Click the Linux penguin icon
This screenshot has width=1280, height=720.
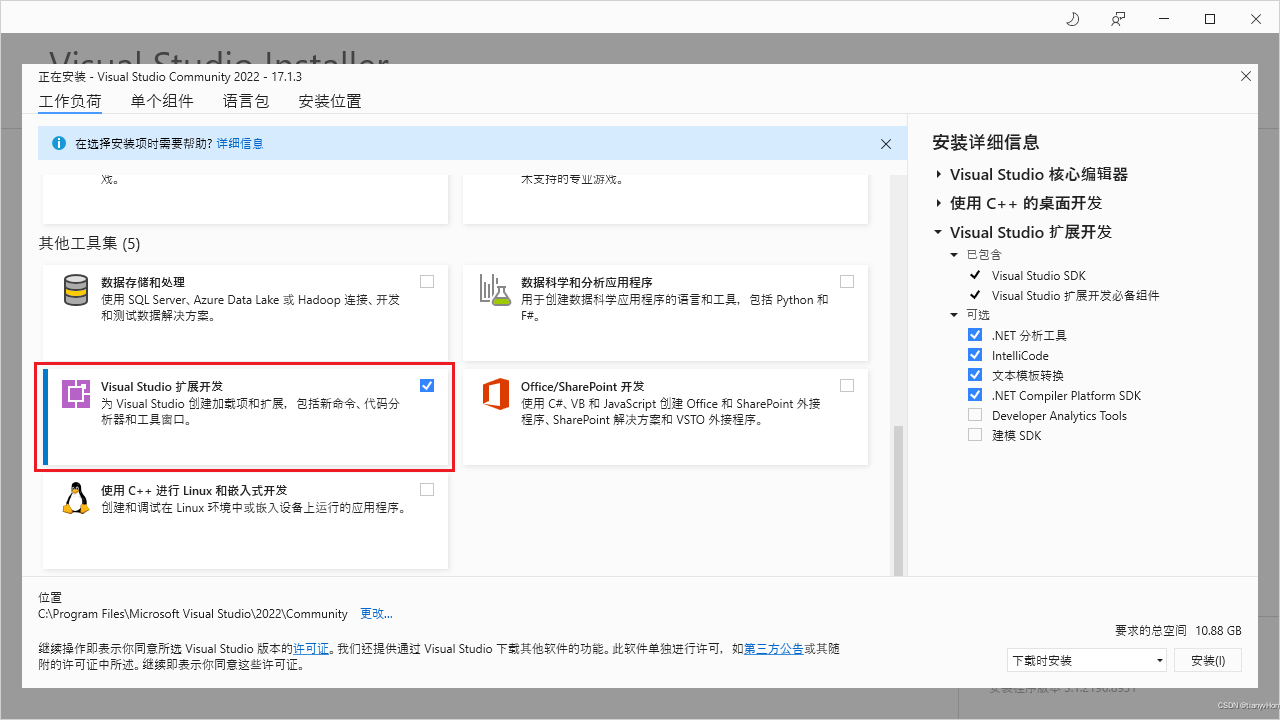point(76,498)
